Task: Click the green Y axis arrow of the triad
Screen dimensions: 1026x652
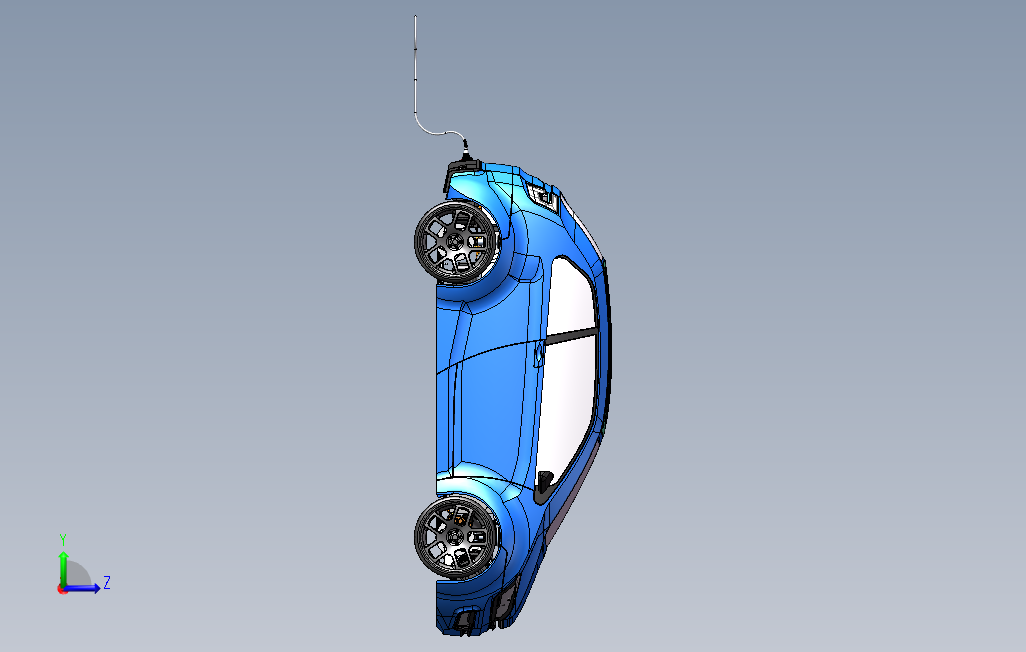Action: pos(63,568)
